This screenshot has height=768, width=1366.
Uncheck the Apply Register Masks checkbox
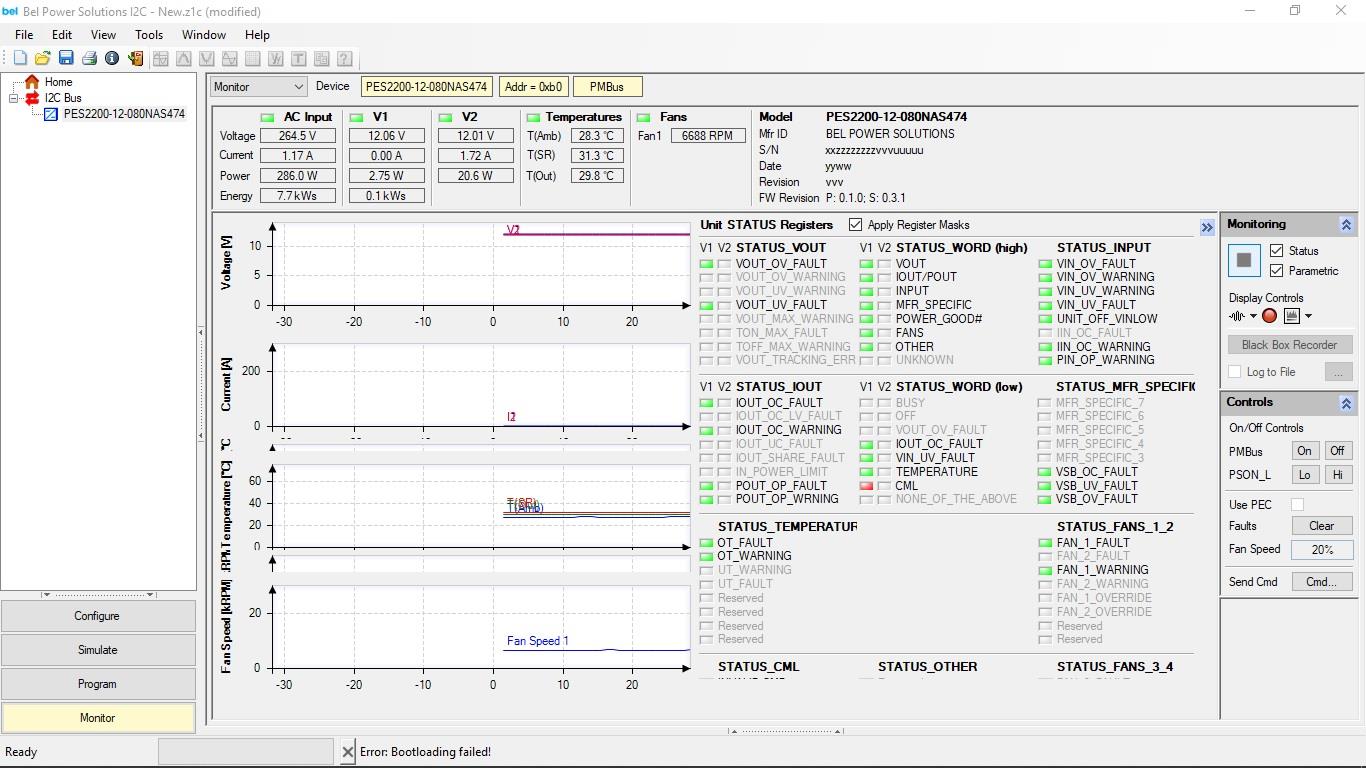tap(854, 224)
